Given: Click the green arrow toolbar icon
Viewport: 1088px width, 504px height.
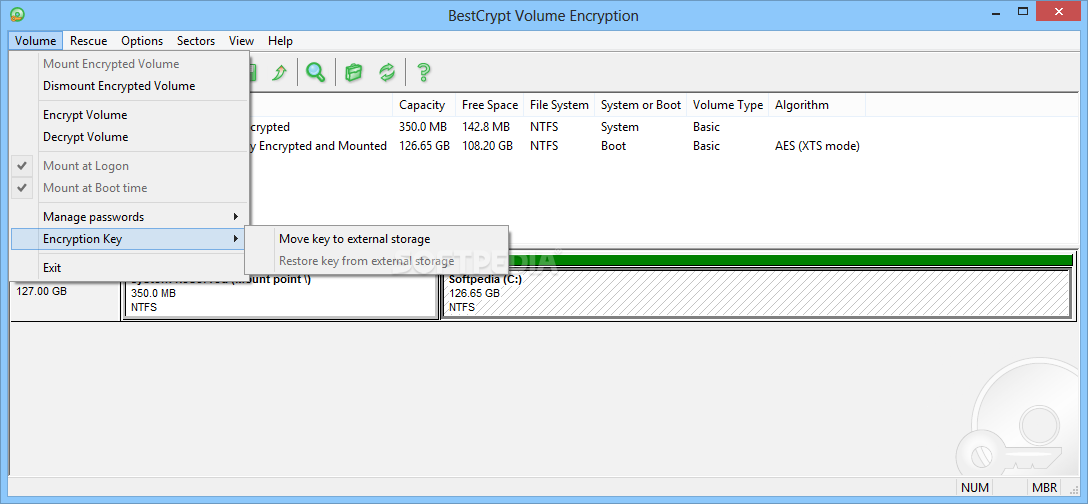Looking at the screenshot, I should [280, 72].
